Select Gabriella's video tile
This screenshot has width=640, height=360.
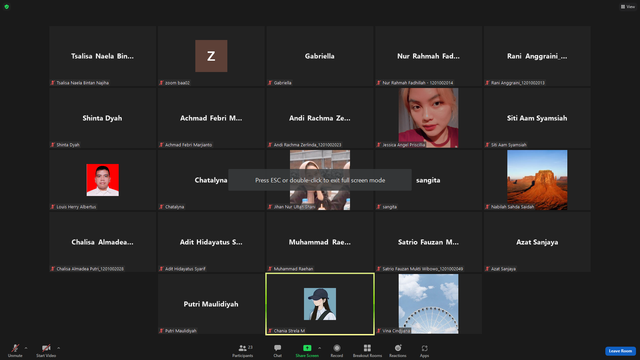click(x=320, y=56)
